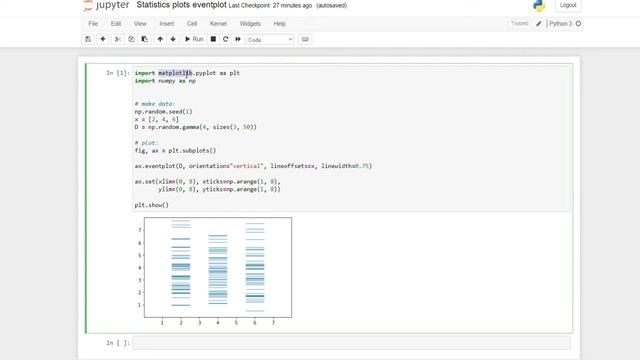Run the selected cell
Viewport: 640px width, 360px height.
(194, 39)
